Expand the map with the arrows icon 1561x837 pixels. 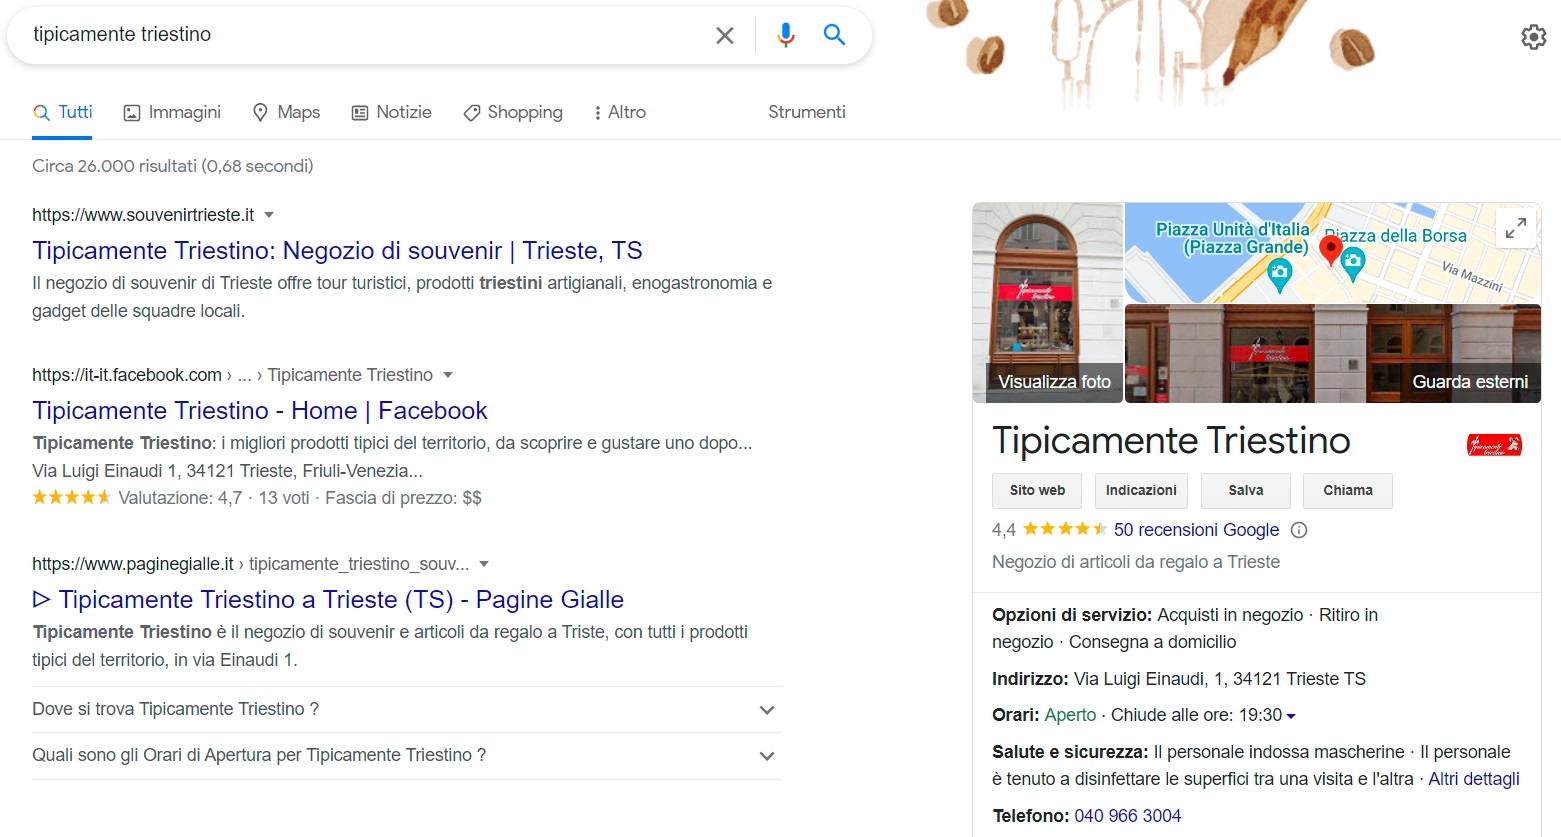point(1516,228)
